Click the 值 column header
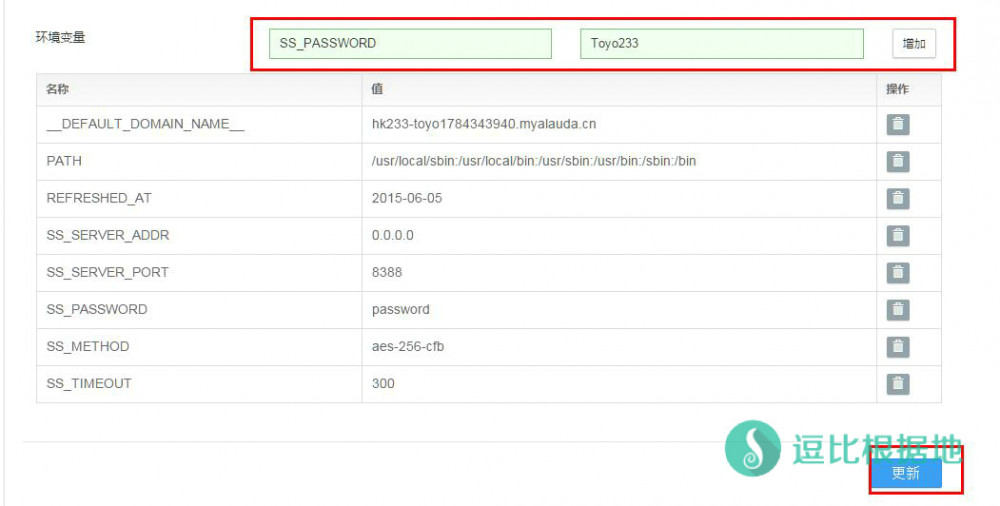This screenshot has height=506, width=1000. [x=377, y=89]
